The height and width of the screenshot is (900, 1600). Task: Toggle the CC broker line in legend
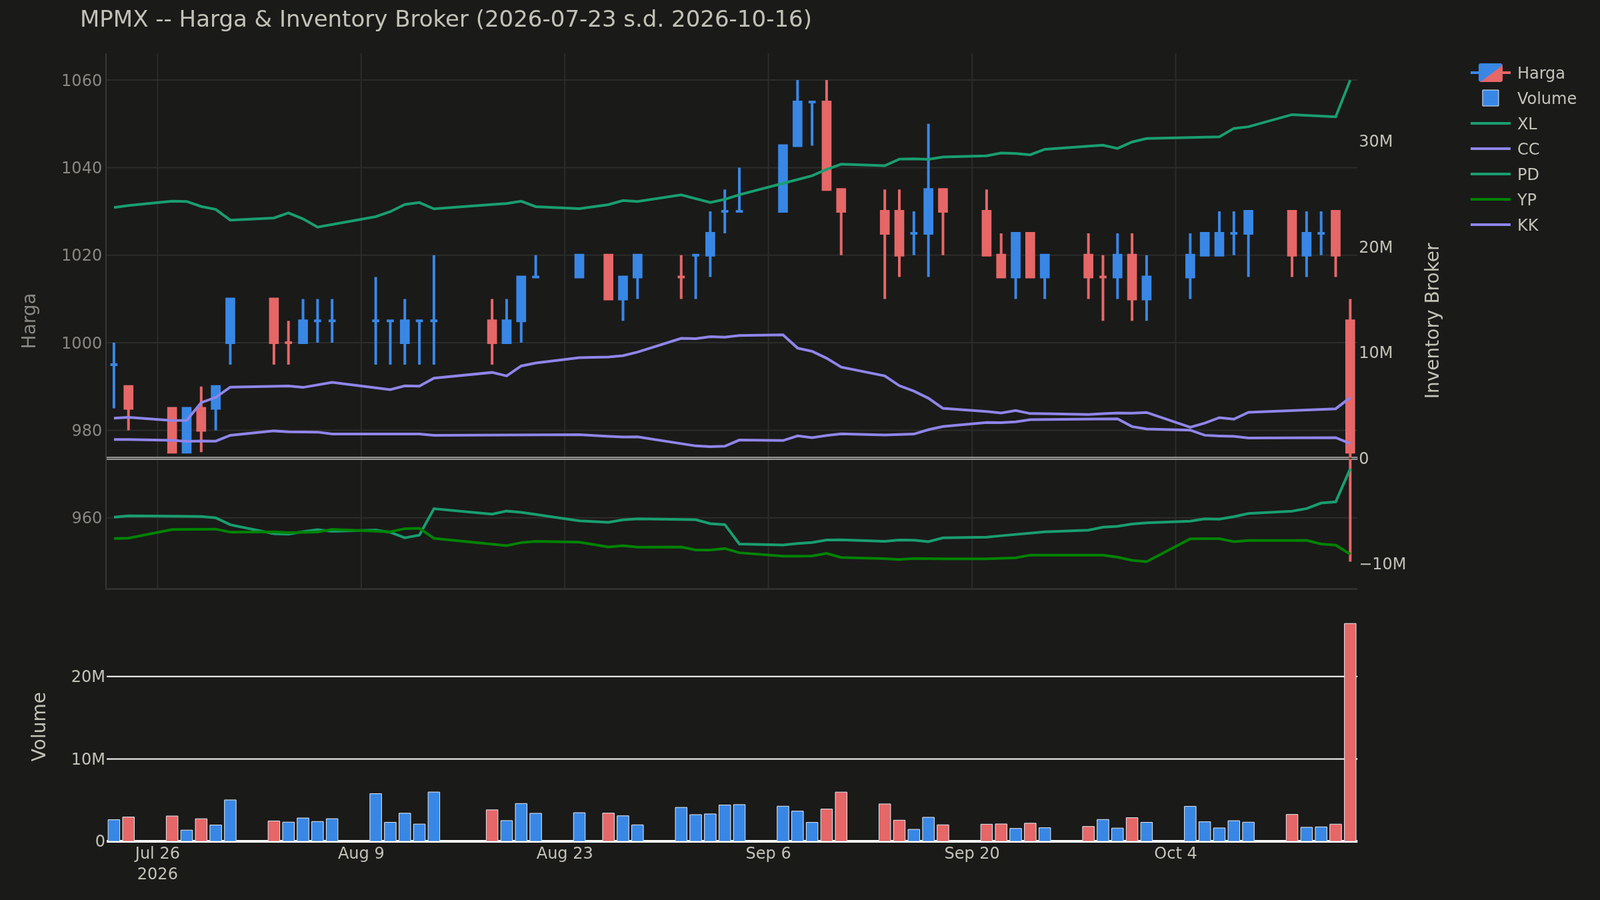point(1505,149)
